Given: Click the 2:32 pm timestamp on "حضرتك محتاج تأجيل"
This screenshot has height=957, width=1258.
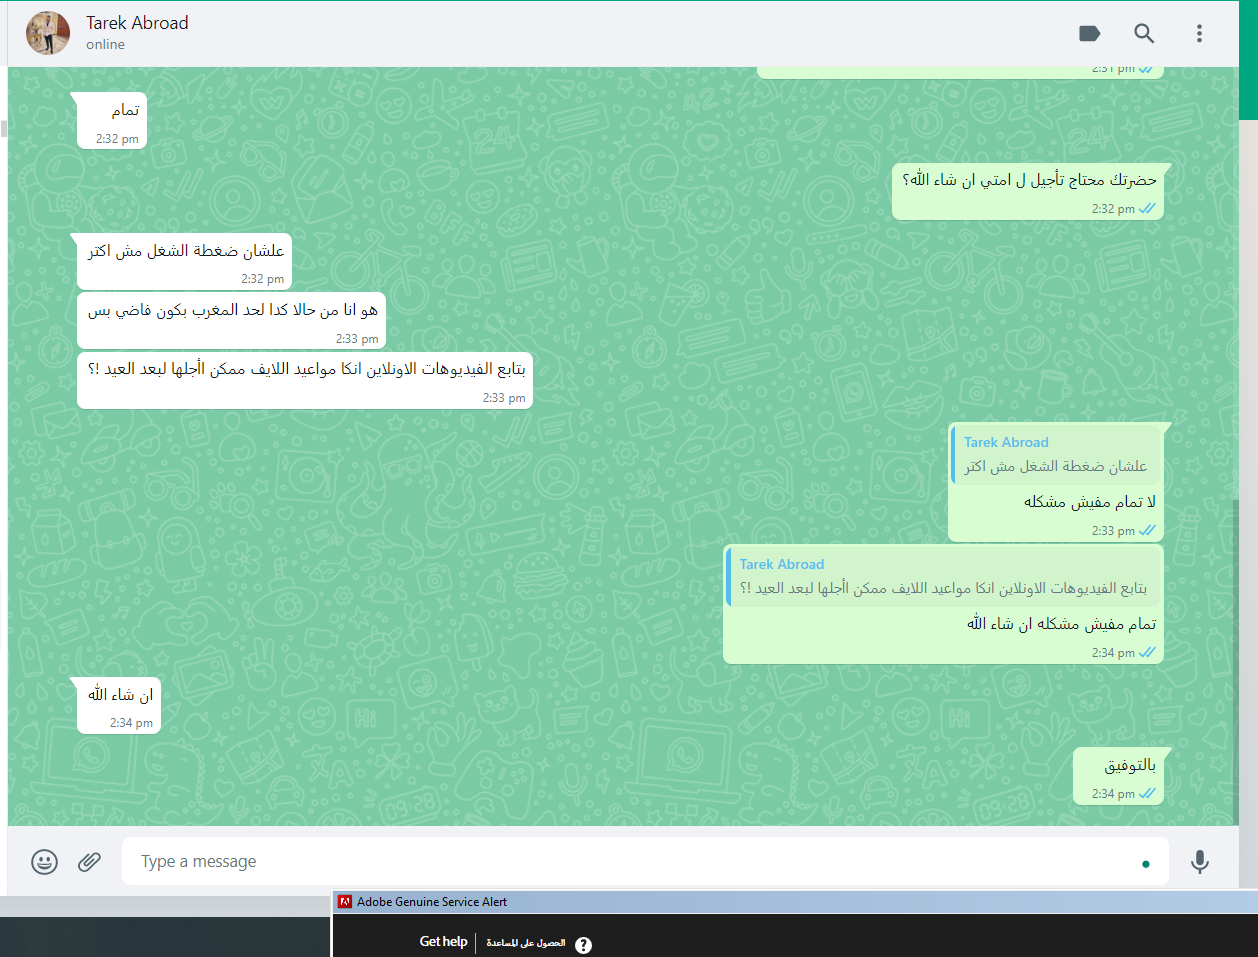Looking at the screenshot, I should click(x=1113, y=209).
